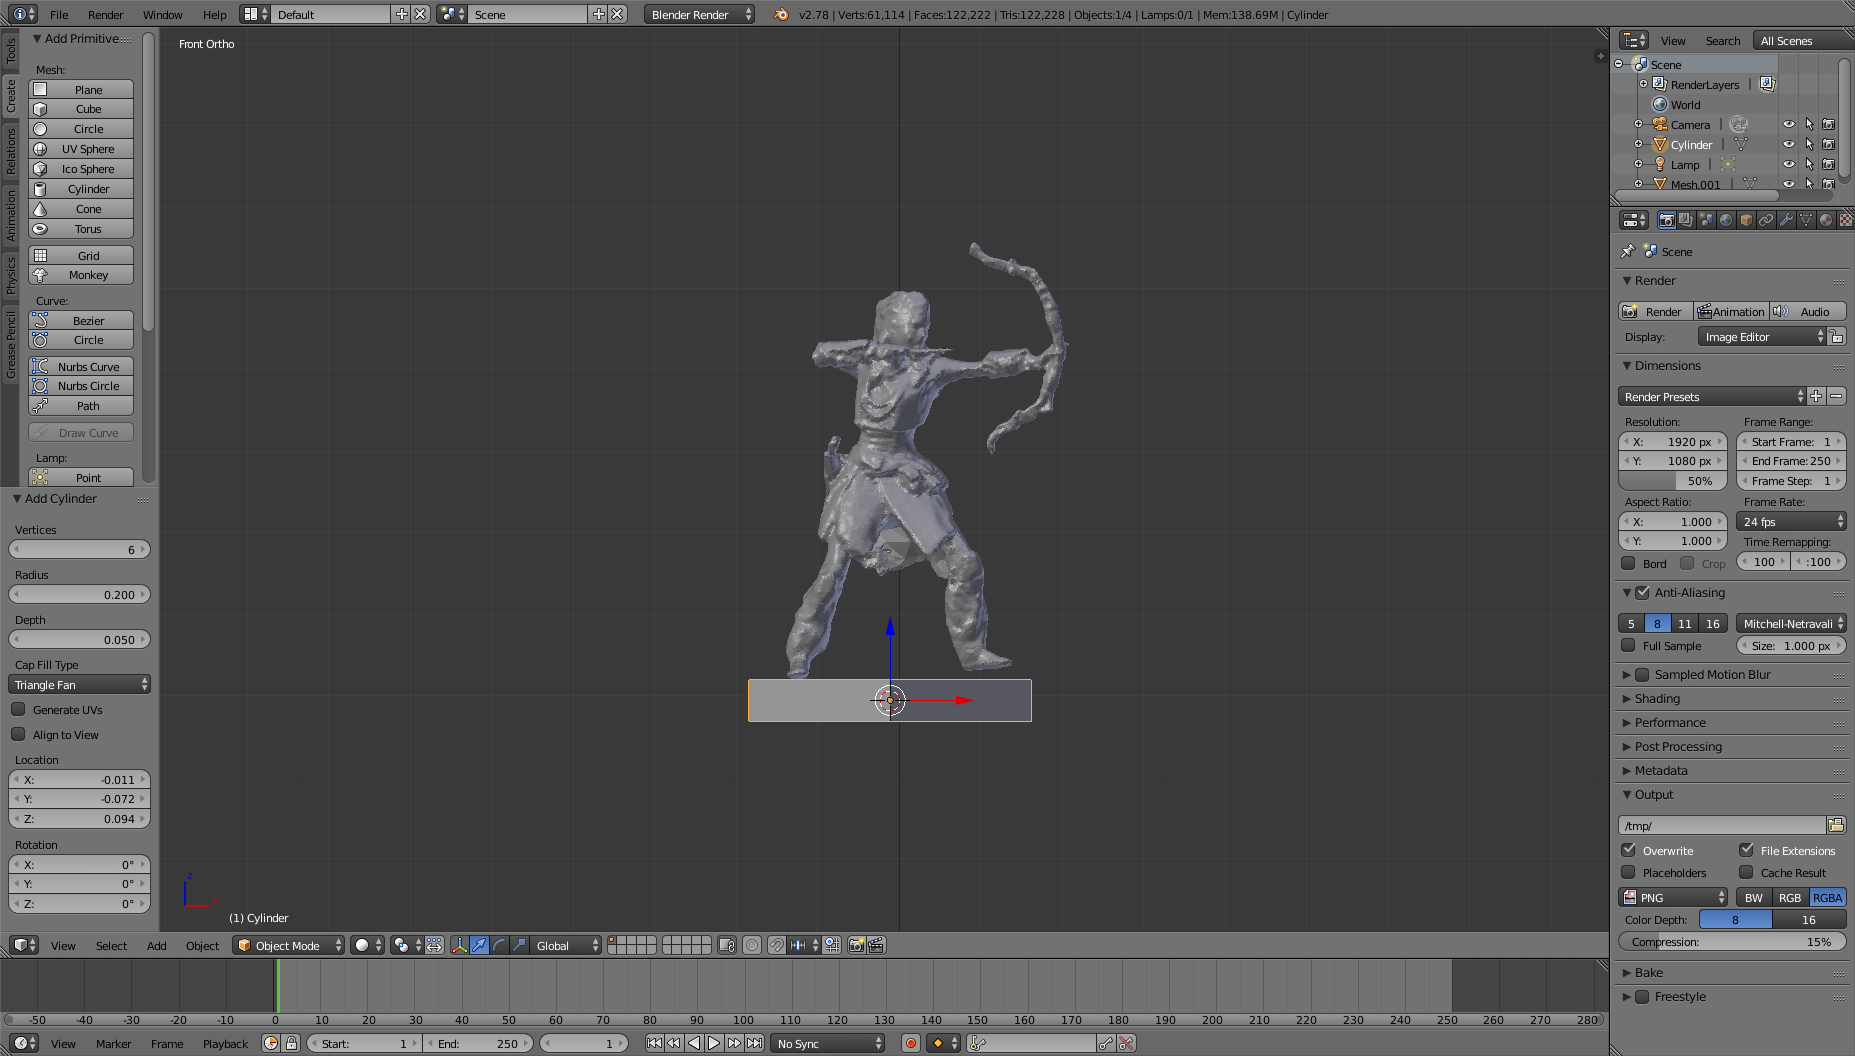Image resolution: width=1855 pixels, height=1056 pixels.
Task: Open the Cap Fill Type dropdown
Action: coord(80,684)
